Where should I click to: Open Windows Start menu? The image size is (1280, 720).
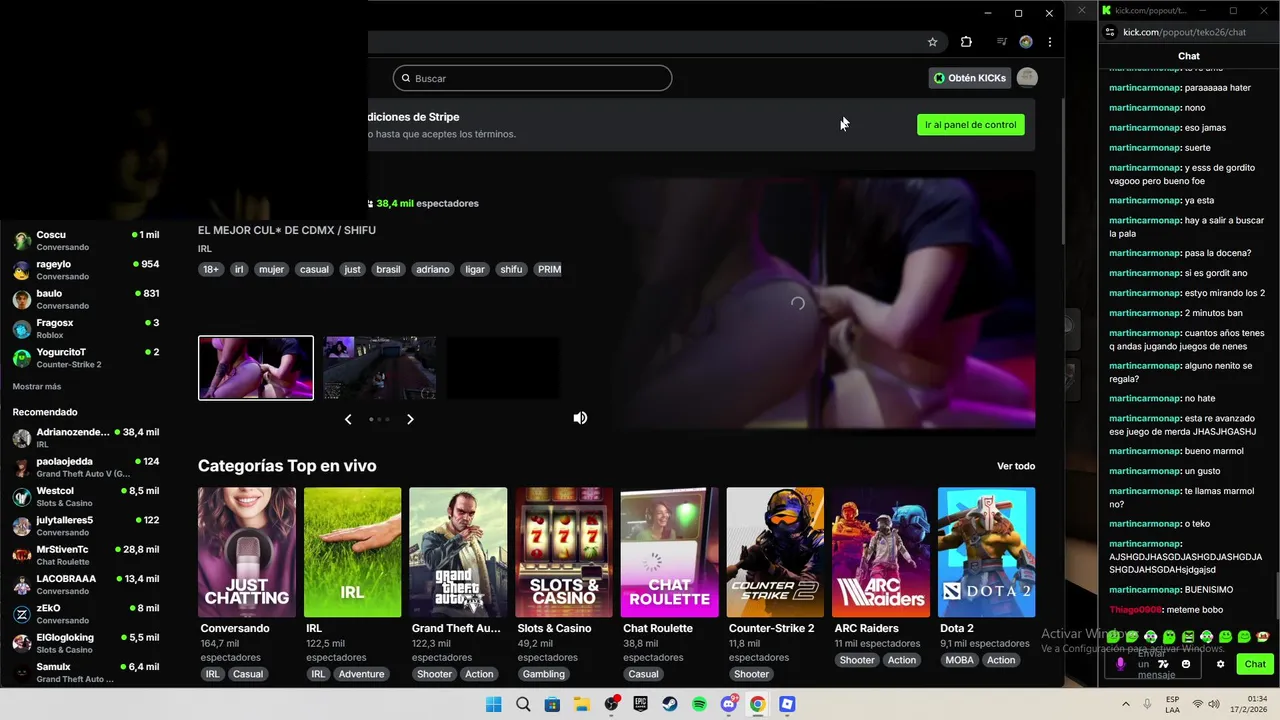pyautogui.click(x=493, y=704)
